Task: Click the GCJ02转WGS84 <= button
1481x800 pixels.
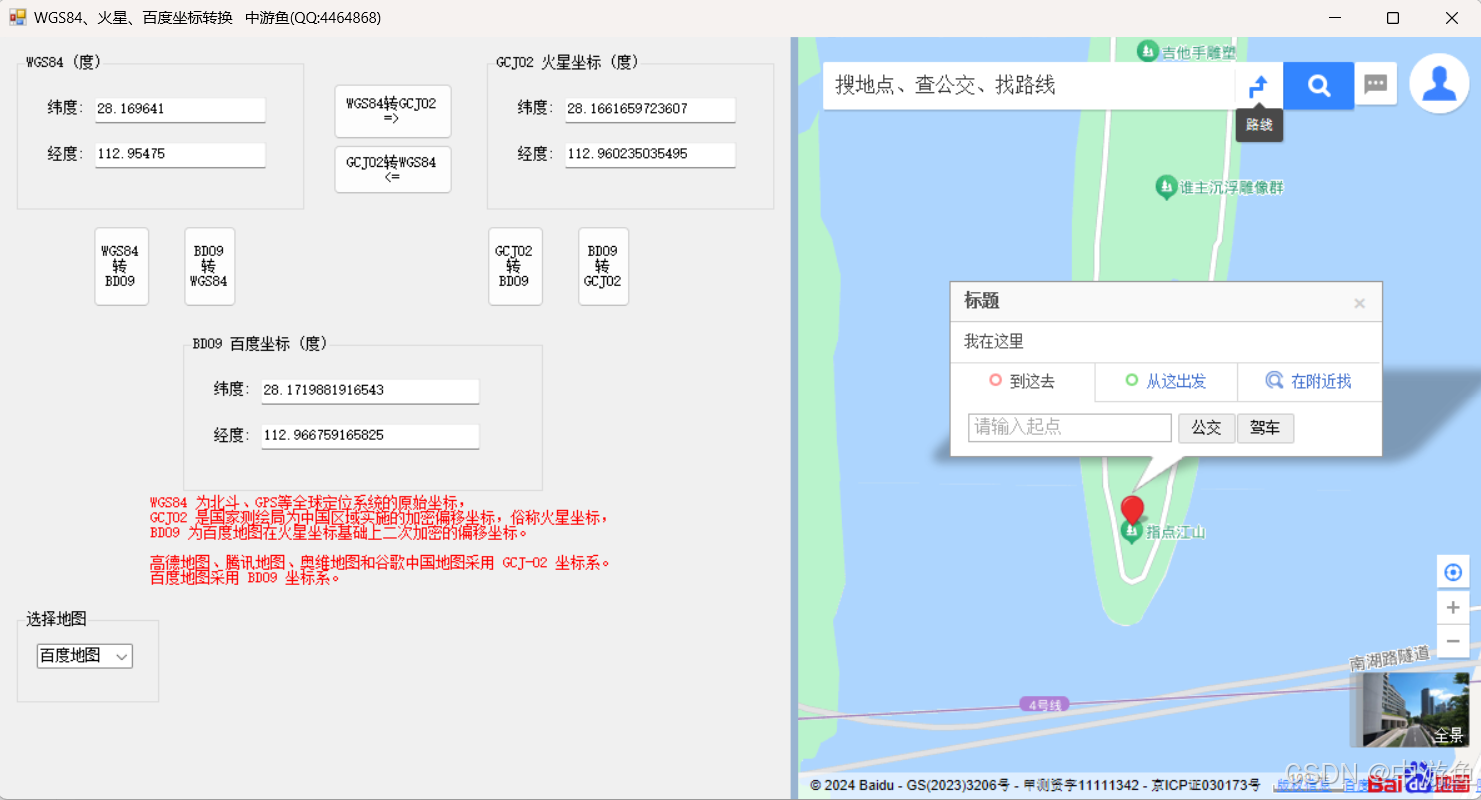Action: coord(392,169)
